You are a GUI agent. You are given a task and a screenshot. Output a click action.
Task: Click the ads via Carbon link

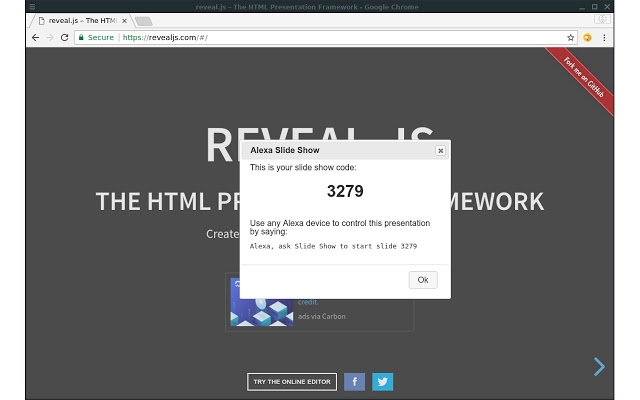point(322,316)
